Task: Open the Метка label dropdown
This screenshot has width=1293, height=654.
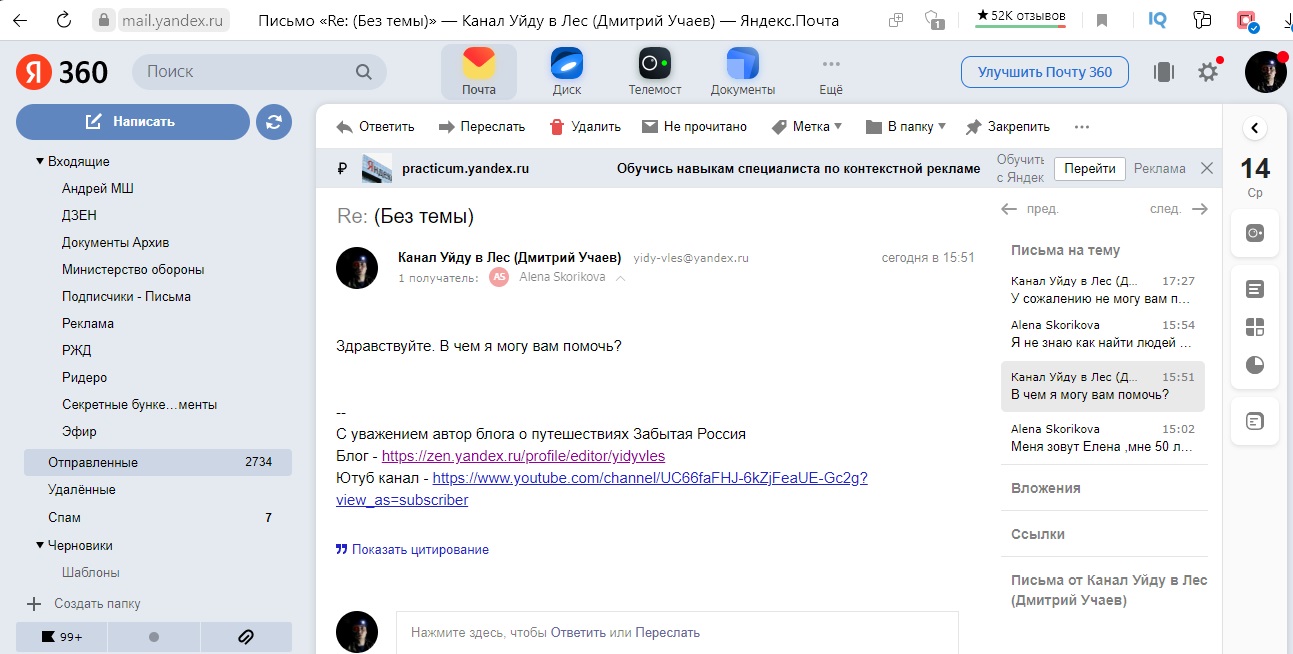Action: (807, 127)
